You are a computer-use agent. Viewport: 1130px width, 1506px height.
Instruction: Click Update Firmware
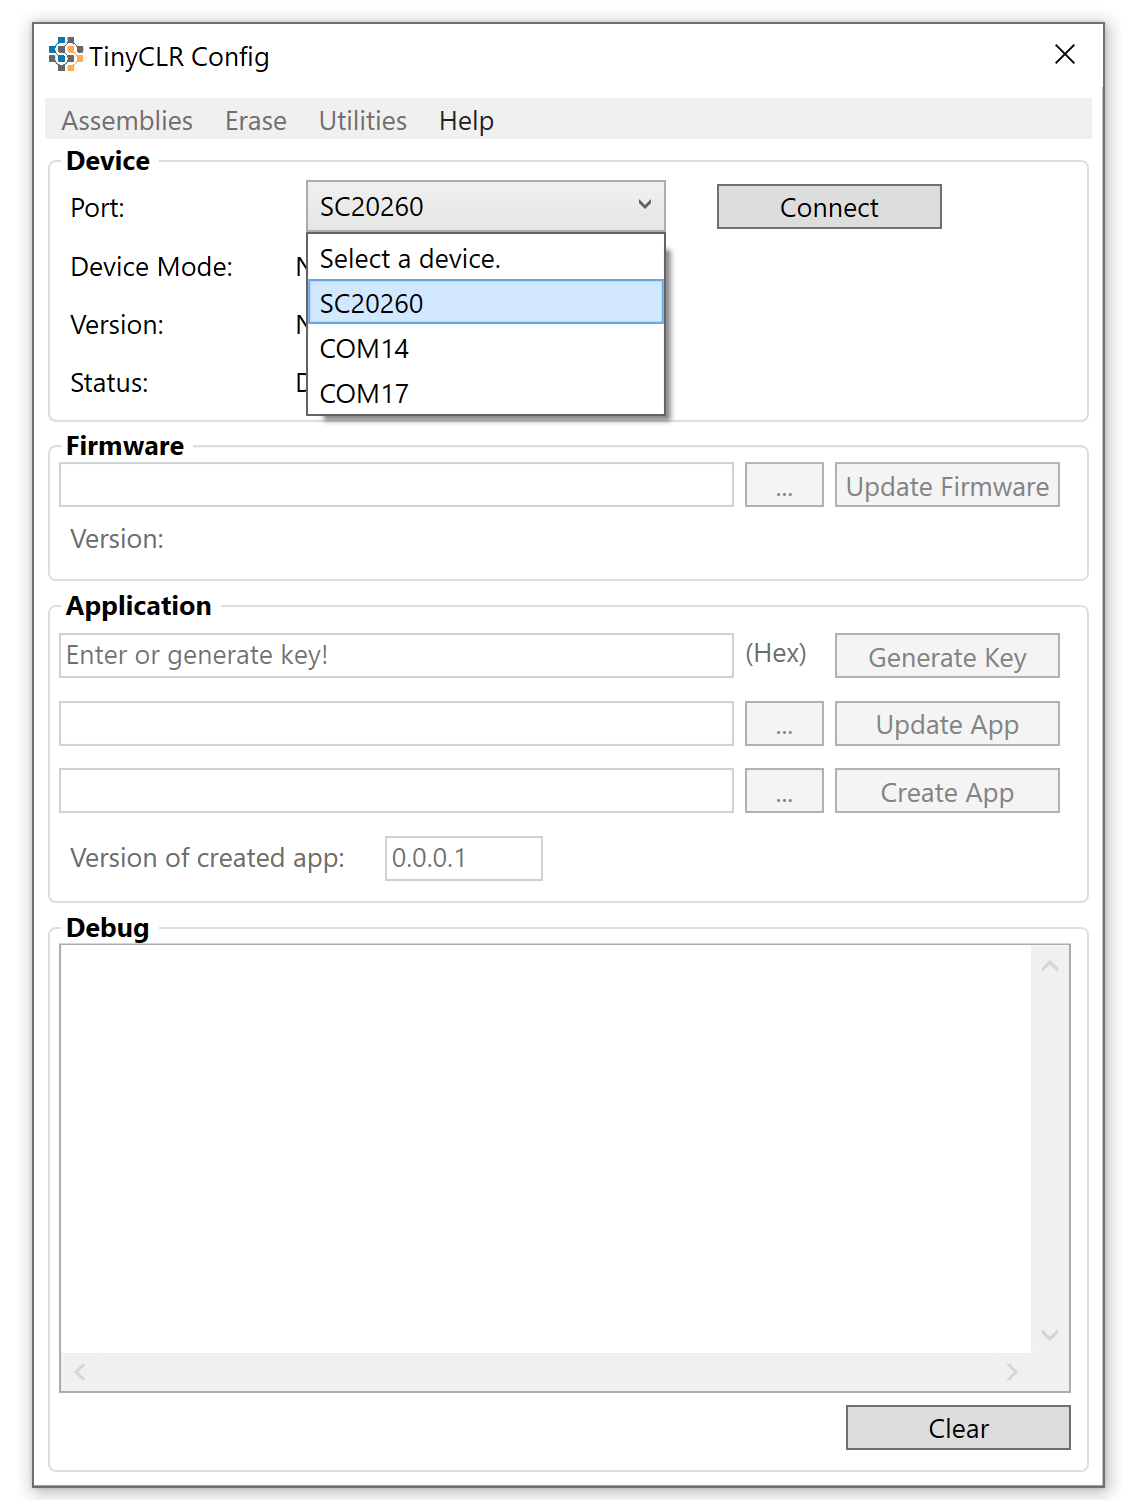[x=947, y=485]
